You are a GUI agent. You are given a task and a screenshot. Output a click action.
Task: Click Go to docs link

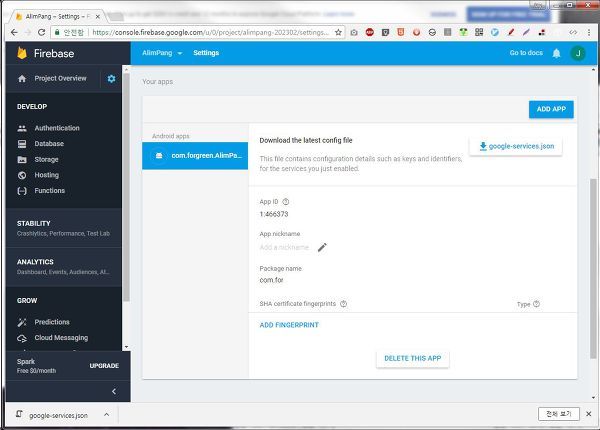(x=526, y=53)
